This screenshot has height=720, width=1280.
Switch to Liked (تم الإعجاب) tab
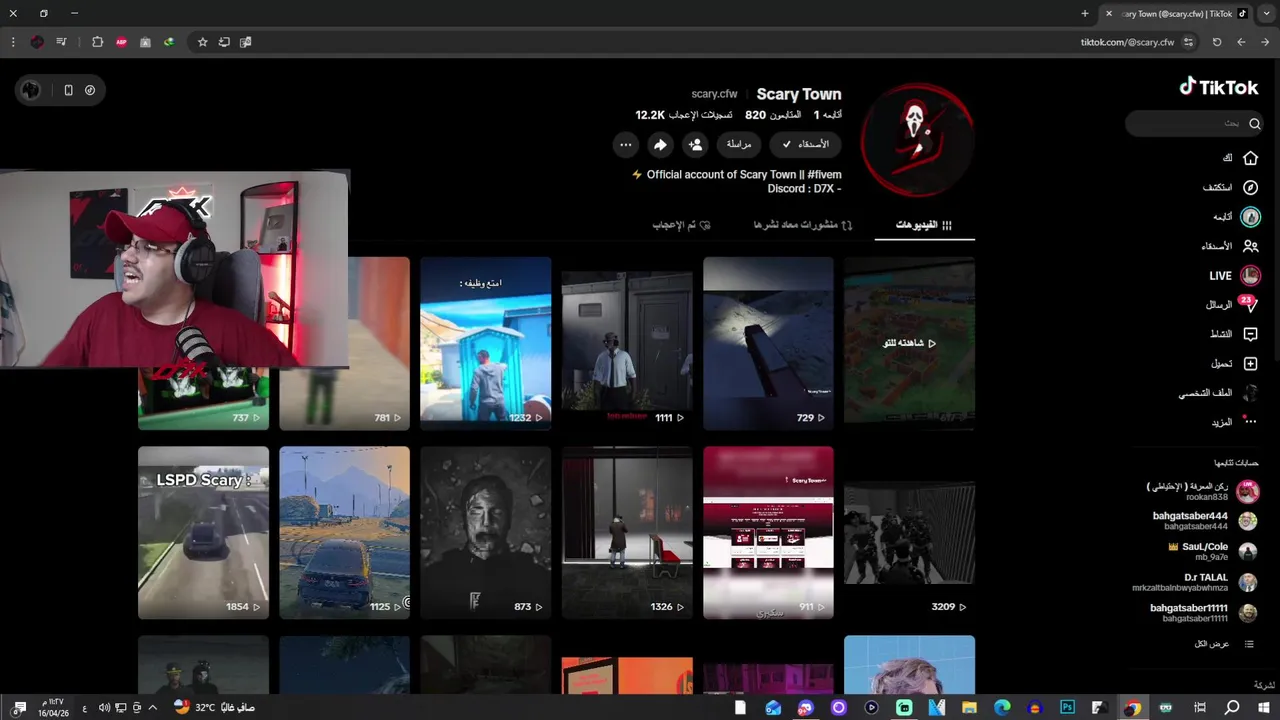click(682, 225)
